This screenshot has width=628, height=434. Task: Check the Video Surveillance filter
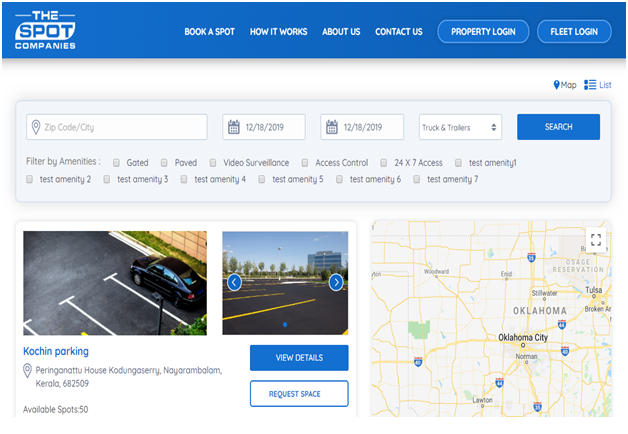coord(214,162)
